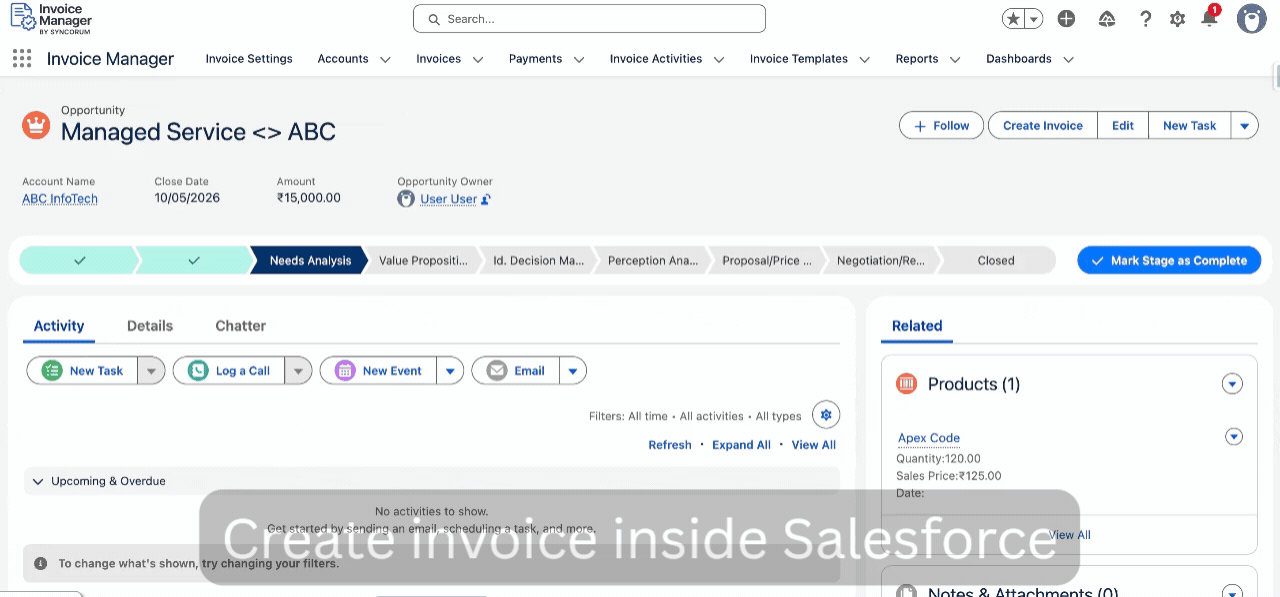Expand the Invoice Templates menu chevron
The image size is (1280, 597).
tap(864, 60)
